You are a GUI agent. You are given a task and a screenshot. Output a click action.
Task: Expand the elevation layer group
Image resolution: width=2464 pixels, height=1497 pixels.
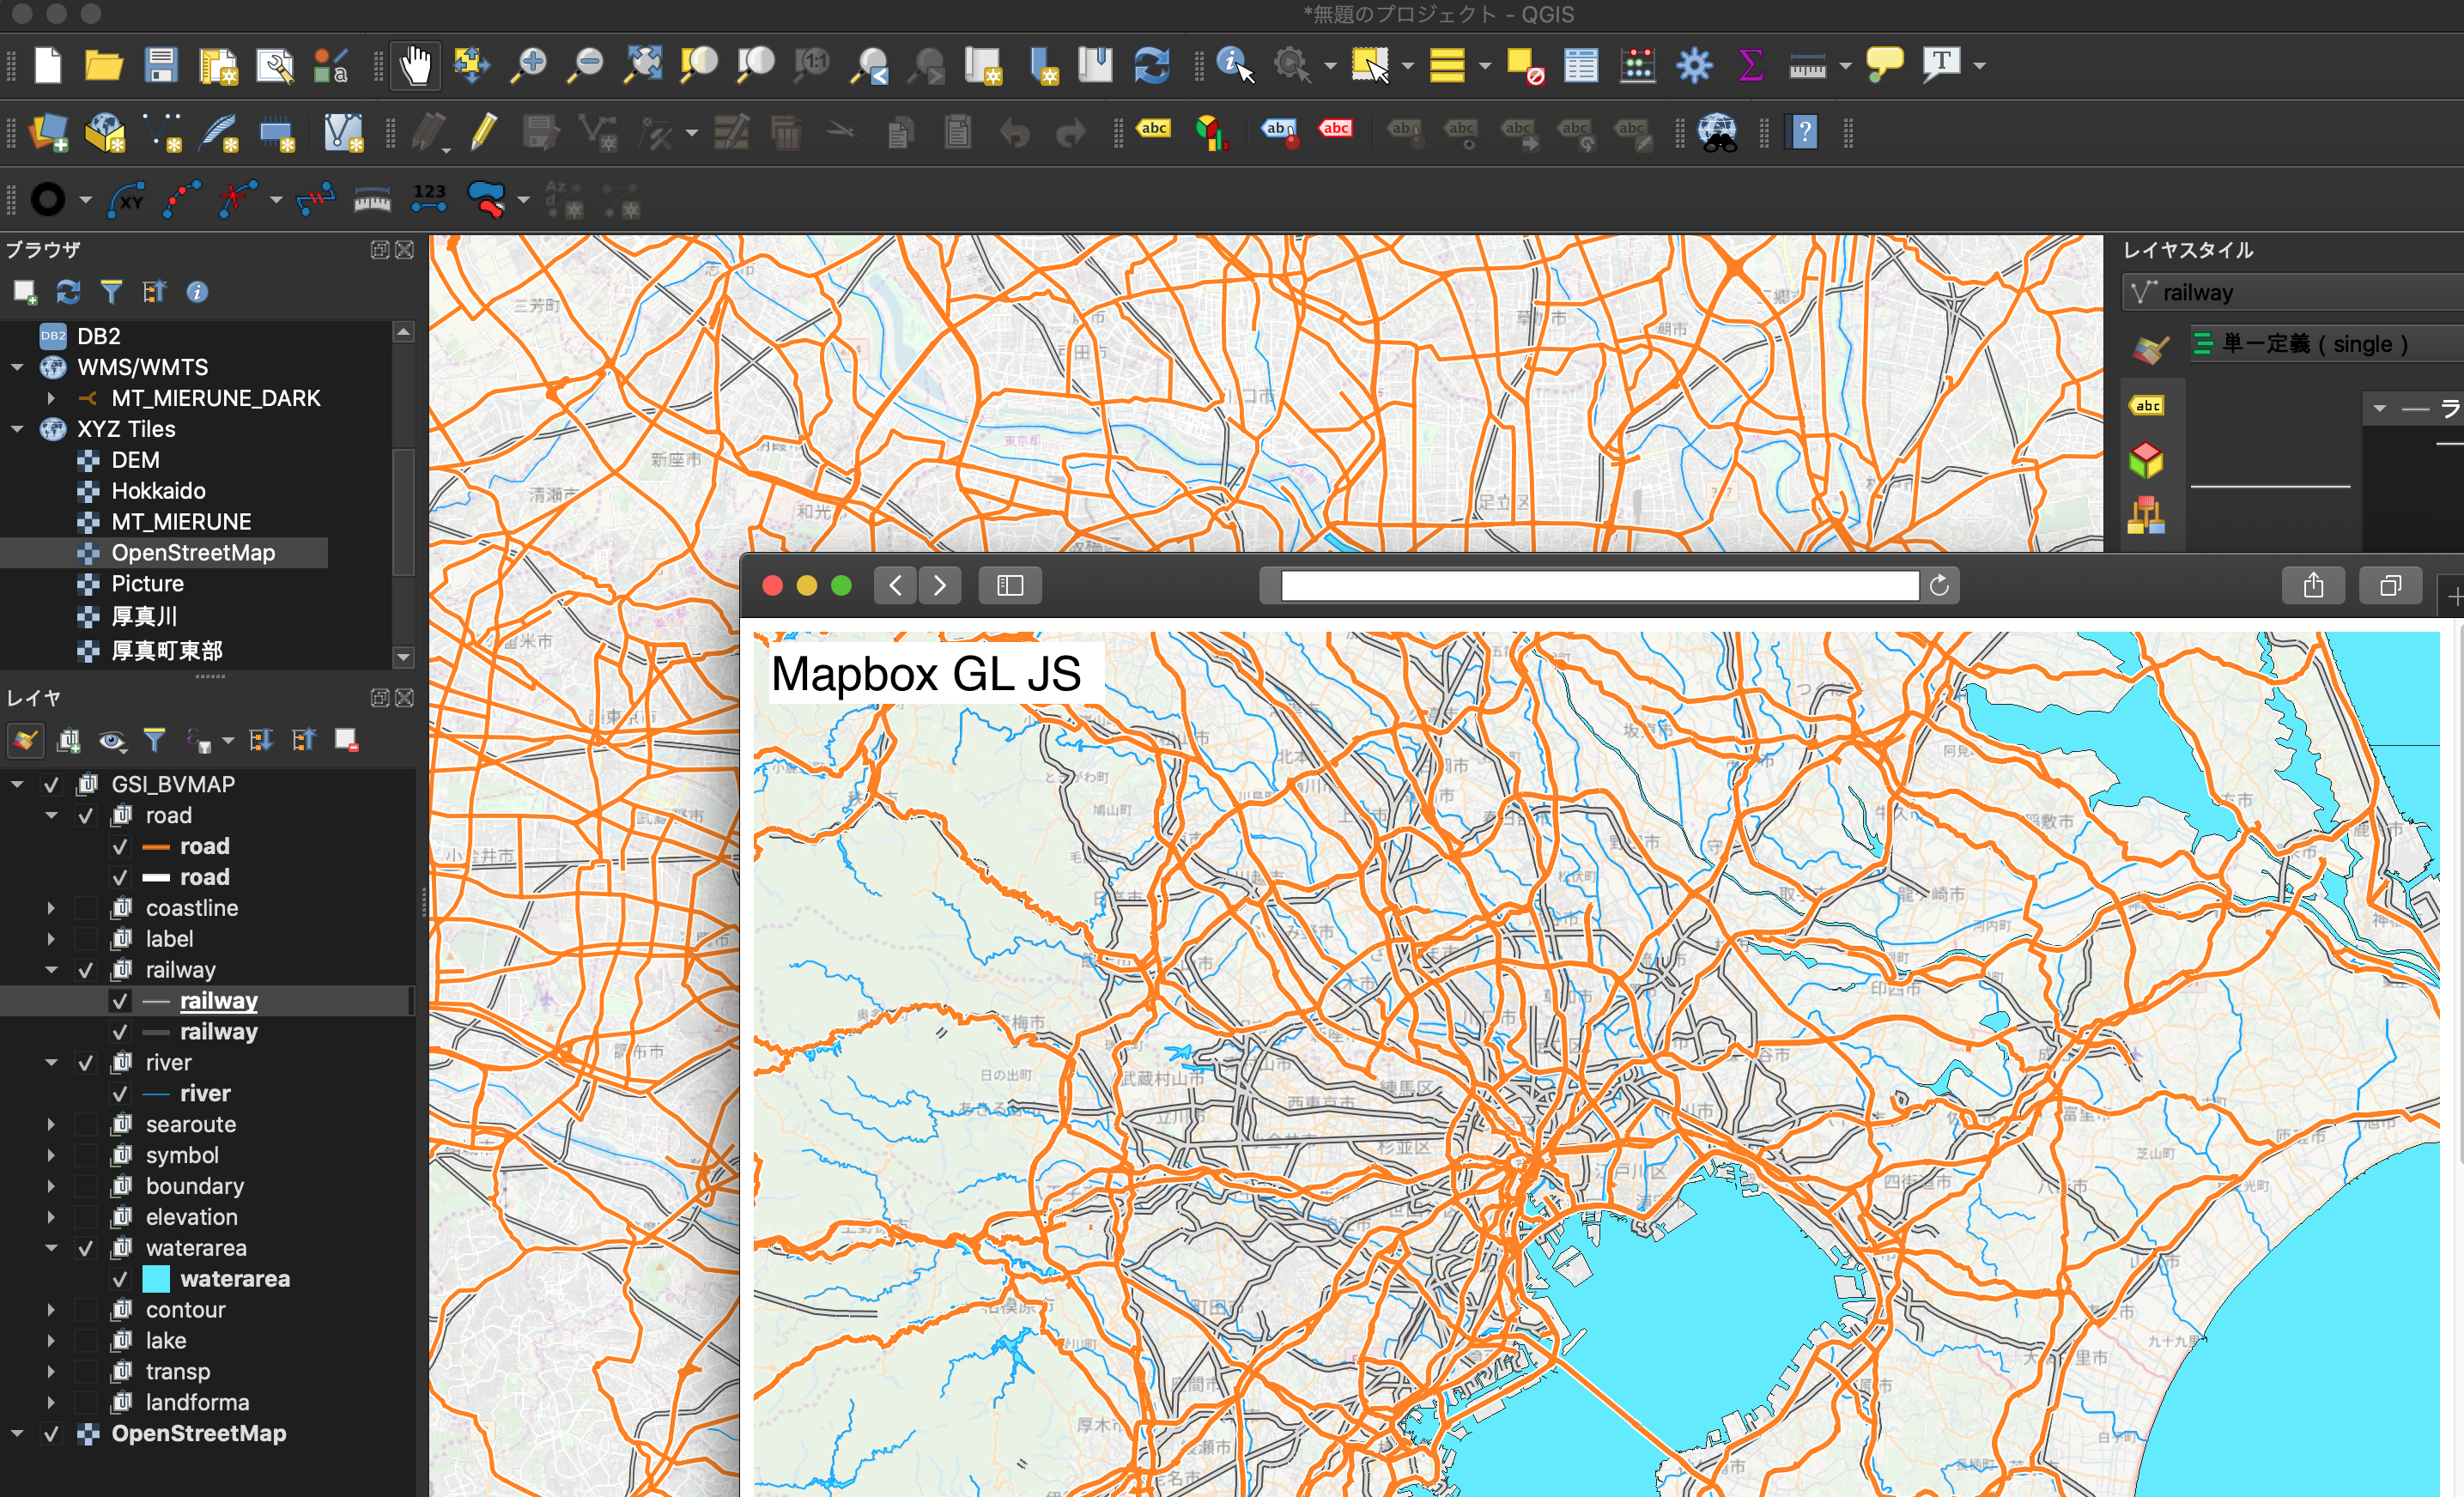click(51, 1218)
